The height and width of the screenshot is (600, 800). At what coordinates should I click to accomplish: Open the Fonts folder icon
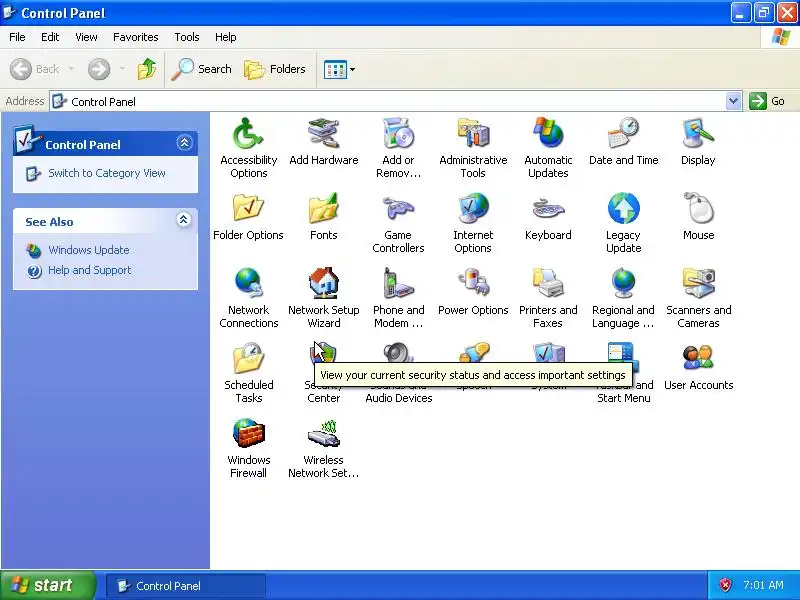coord(323,209)
